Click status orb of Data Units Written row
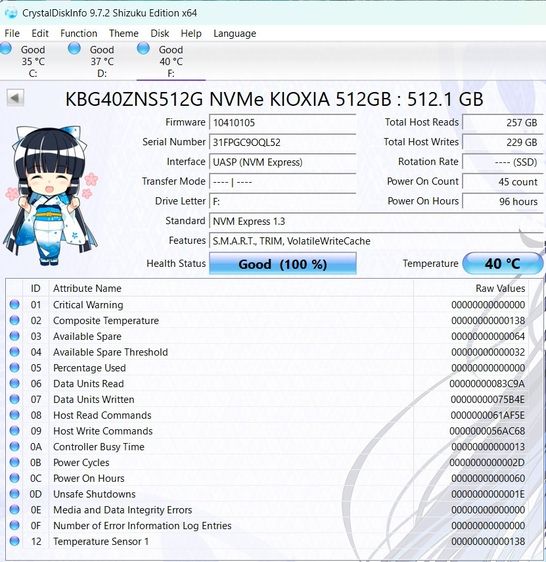Image resolution: width=546 pixels, height=562 pixels. (x=14, y=399)
